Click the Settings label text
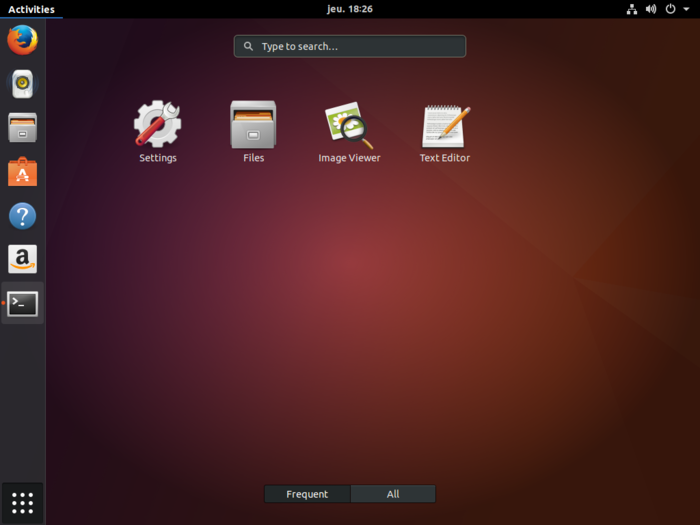700x525 pixels. point(158,158)
